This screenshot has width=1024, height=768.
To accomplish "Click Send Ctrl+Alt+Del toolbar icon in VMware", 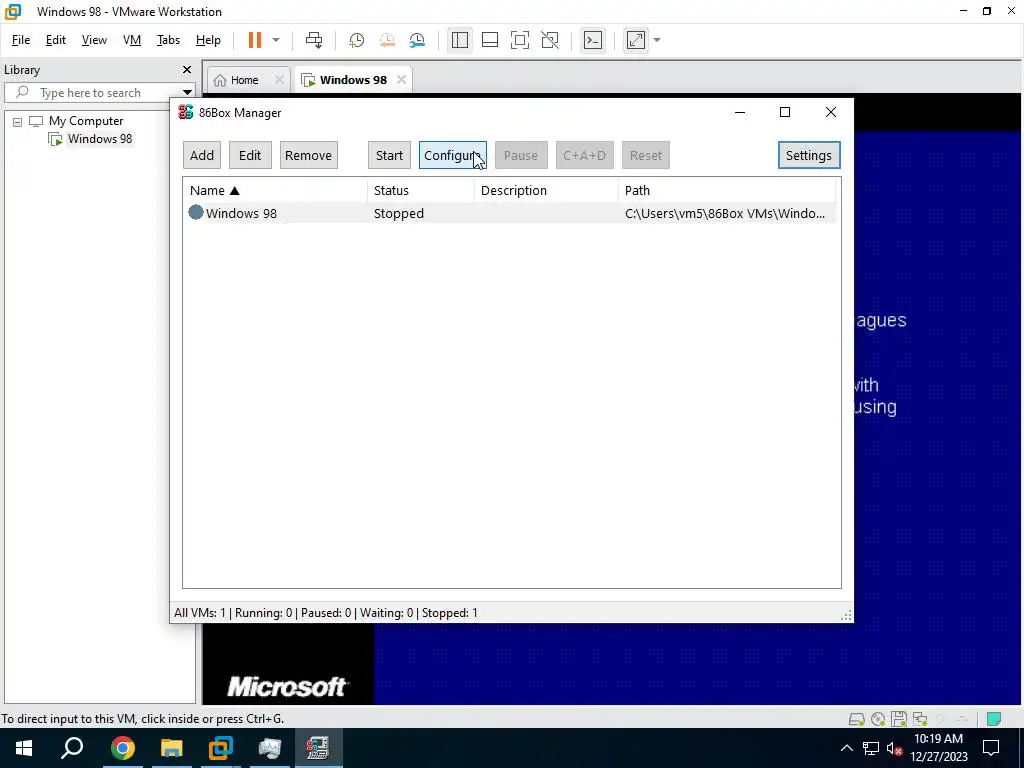I will [x=314, y=40].
